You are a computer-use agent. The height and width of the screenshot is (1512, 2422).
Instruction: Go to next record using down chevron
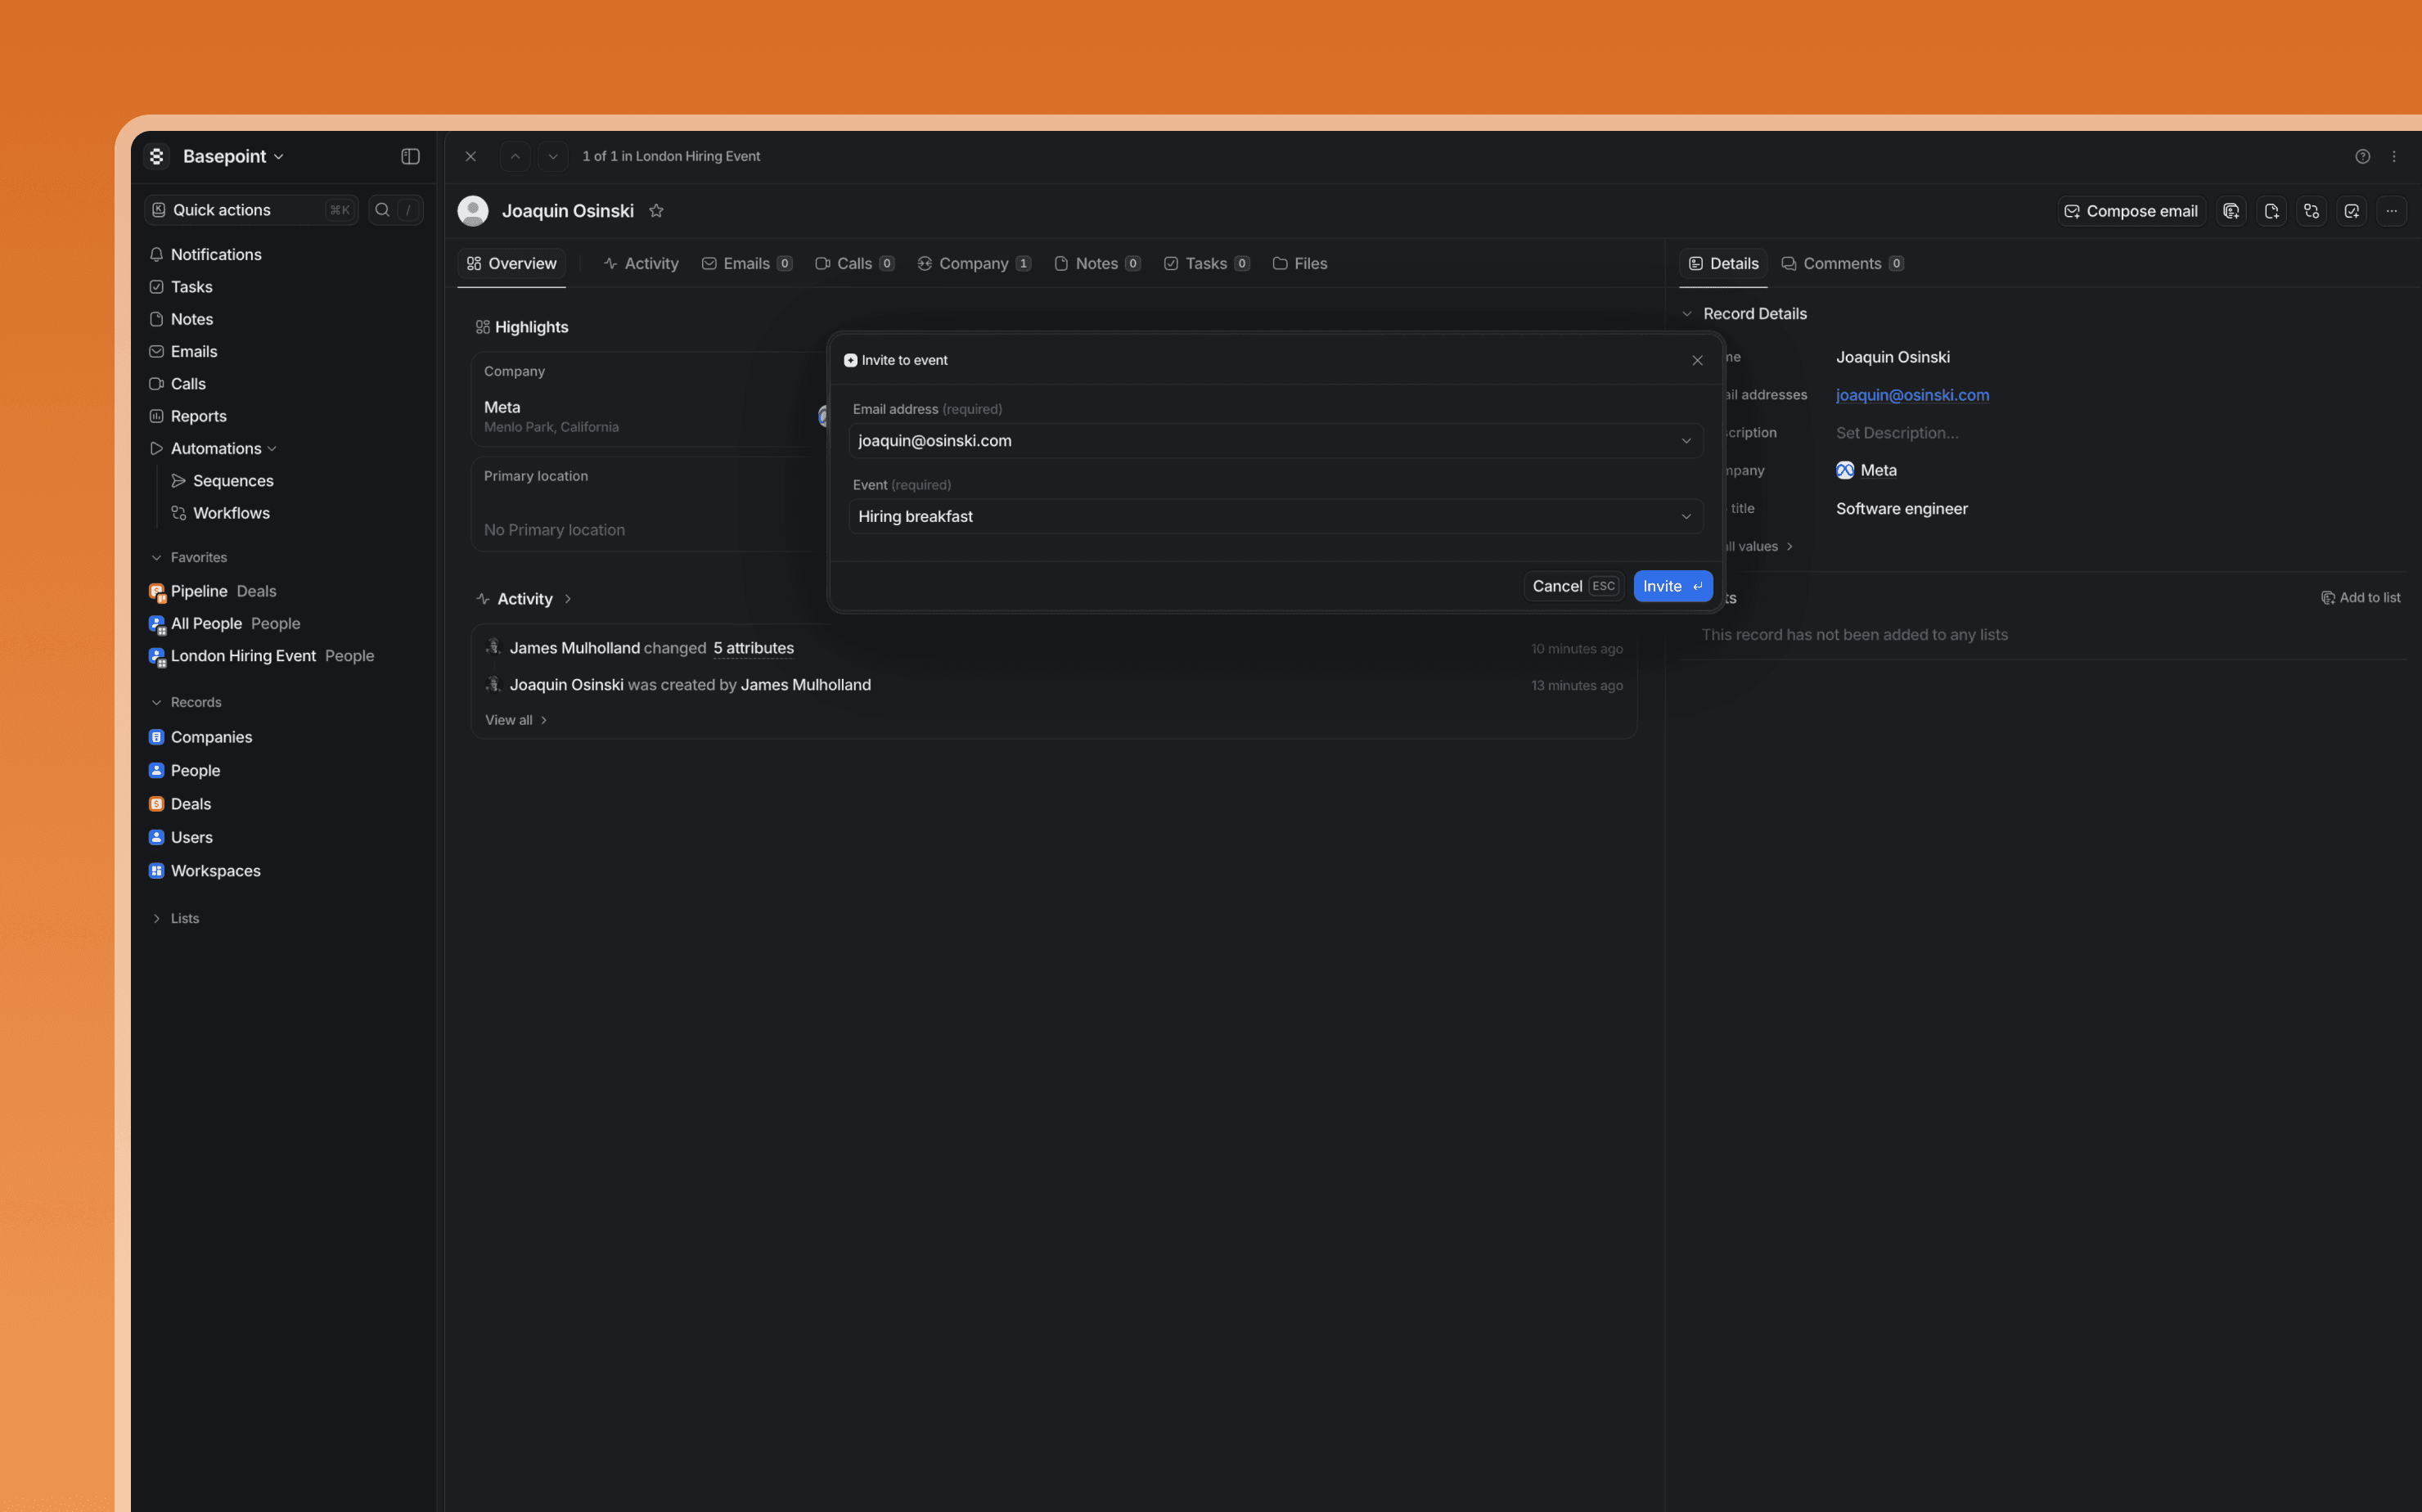553,156
